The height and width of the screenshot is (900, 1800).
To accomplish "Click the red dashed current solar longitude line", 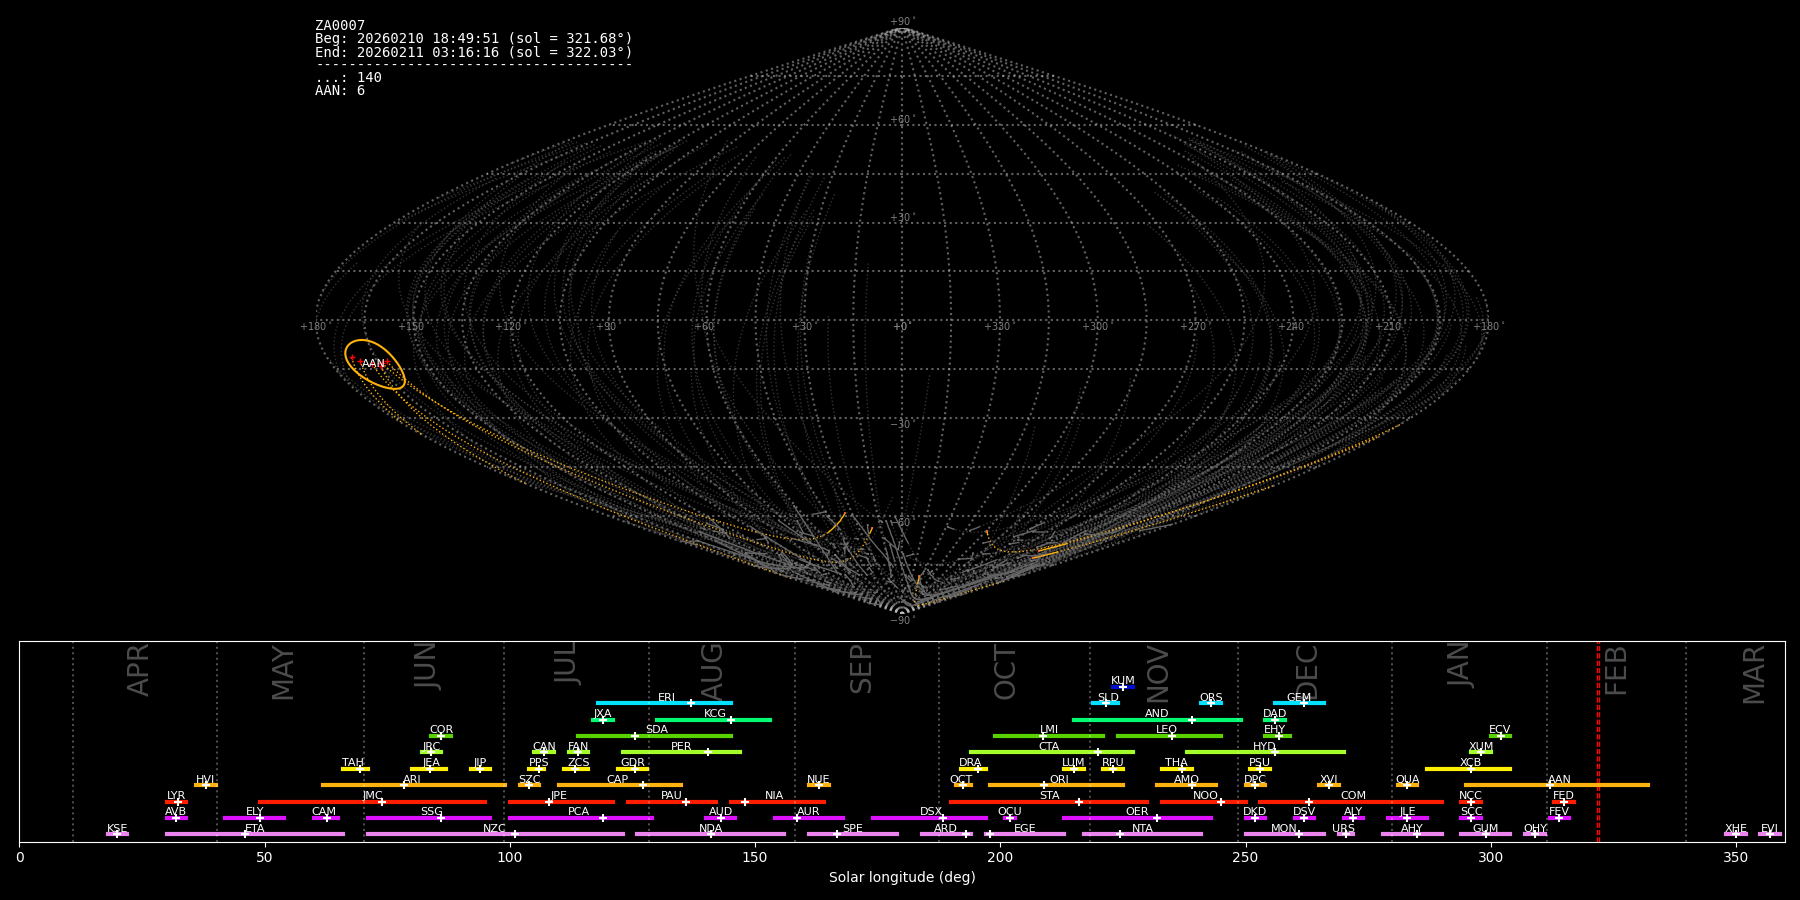I will point(1598,741).
